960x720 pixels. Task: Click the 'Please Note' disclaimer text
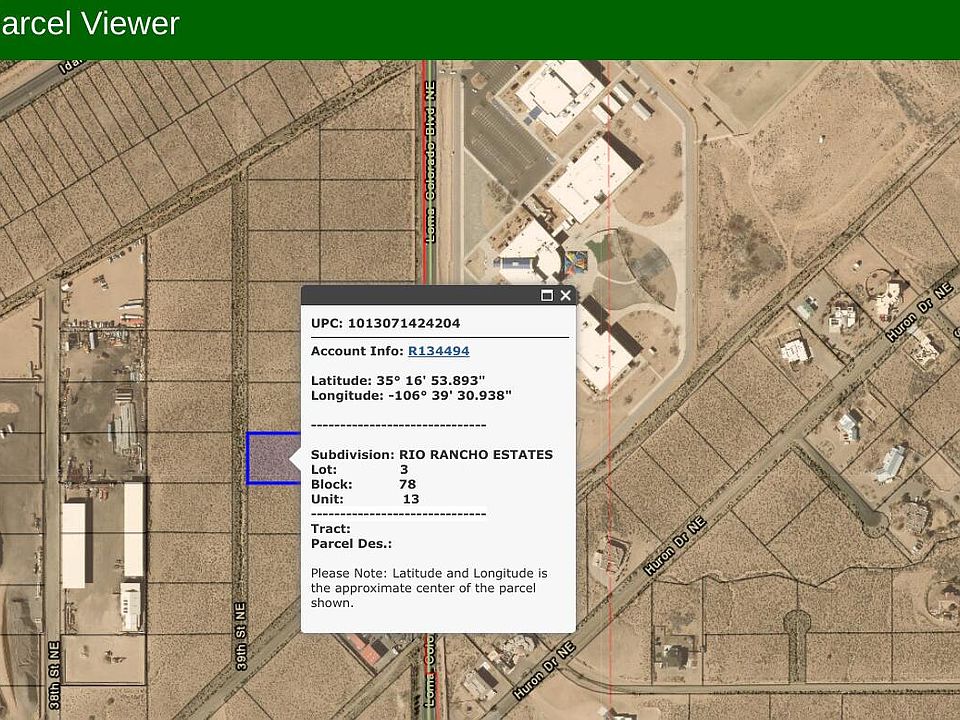429,588
